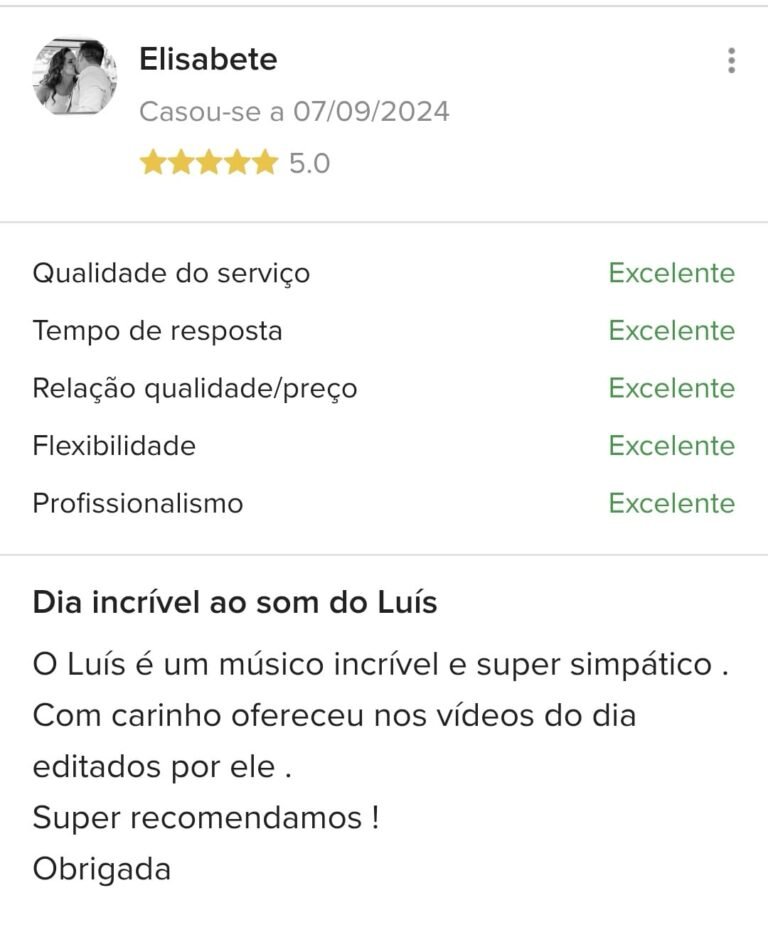Open the three-dot options menu
This screenshot has width=768, height=942.
point(732,61)
